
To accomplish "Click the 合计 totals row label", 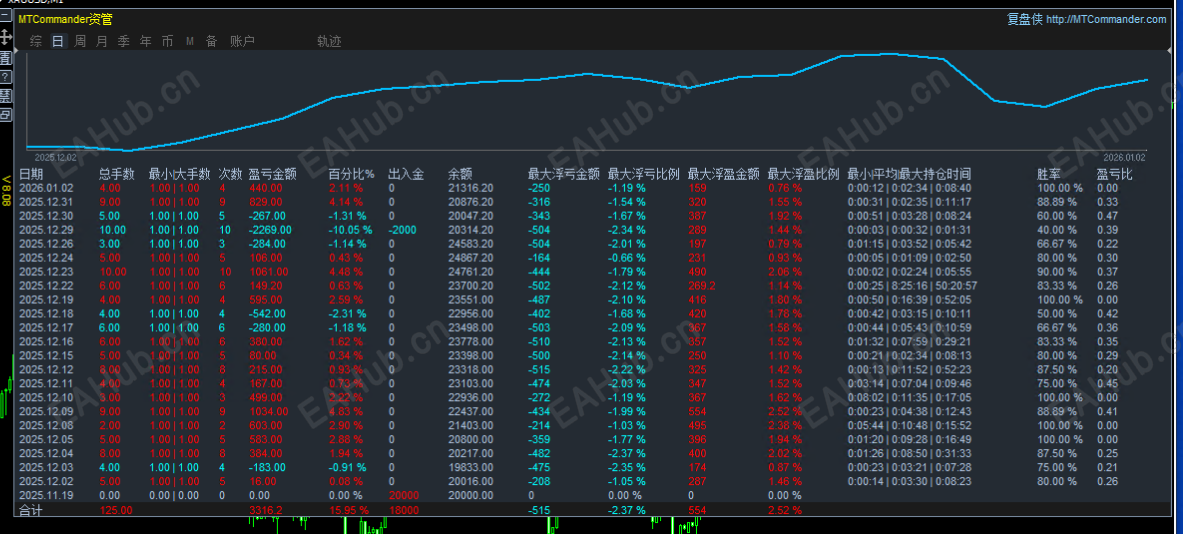I will [31, 511].
